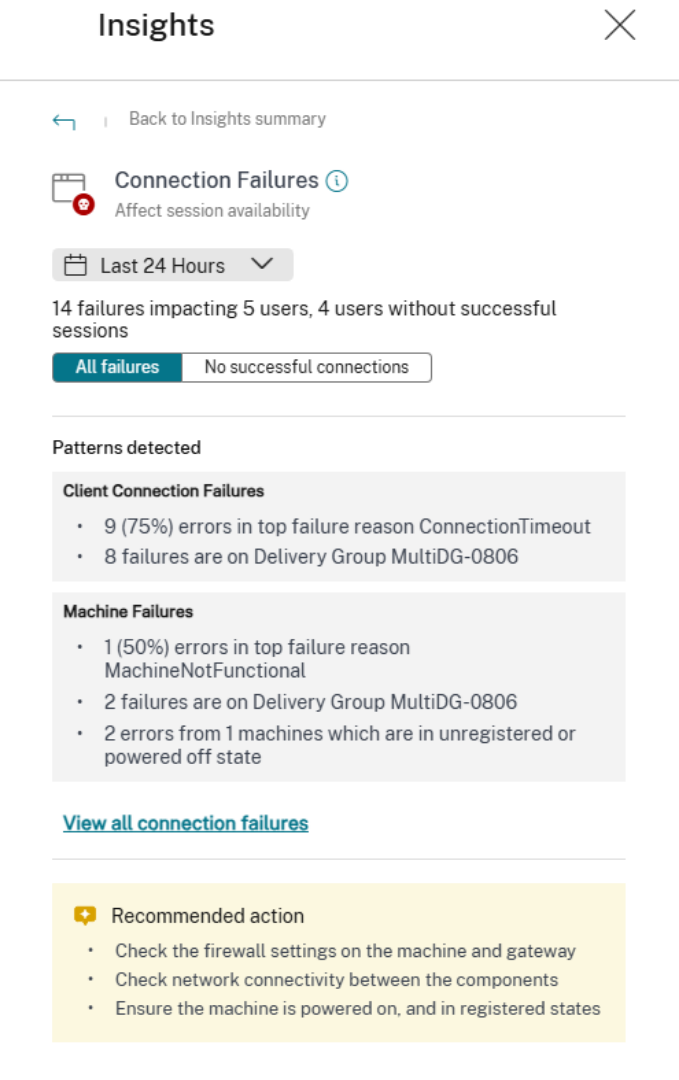Click the back arrow icon

click(x=62, y=119)
